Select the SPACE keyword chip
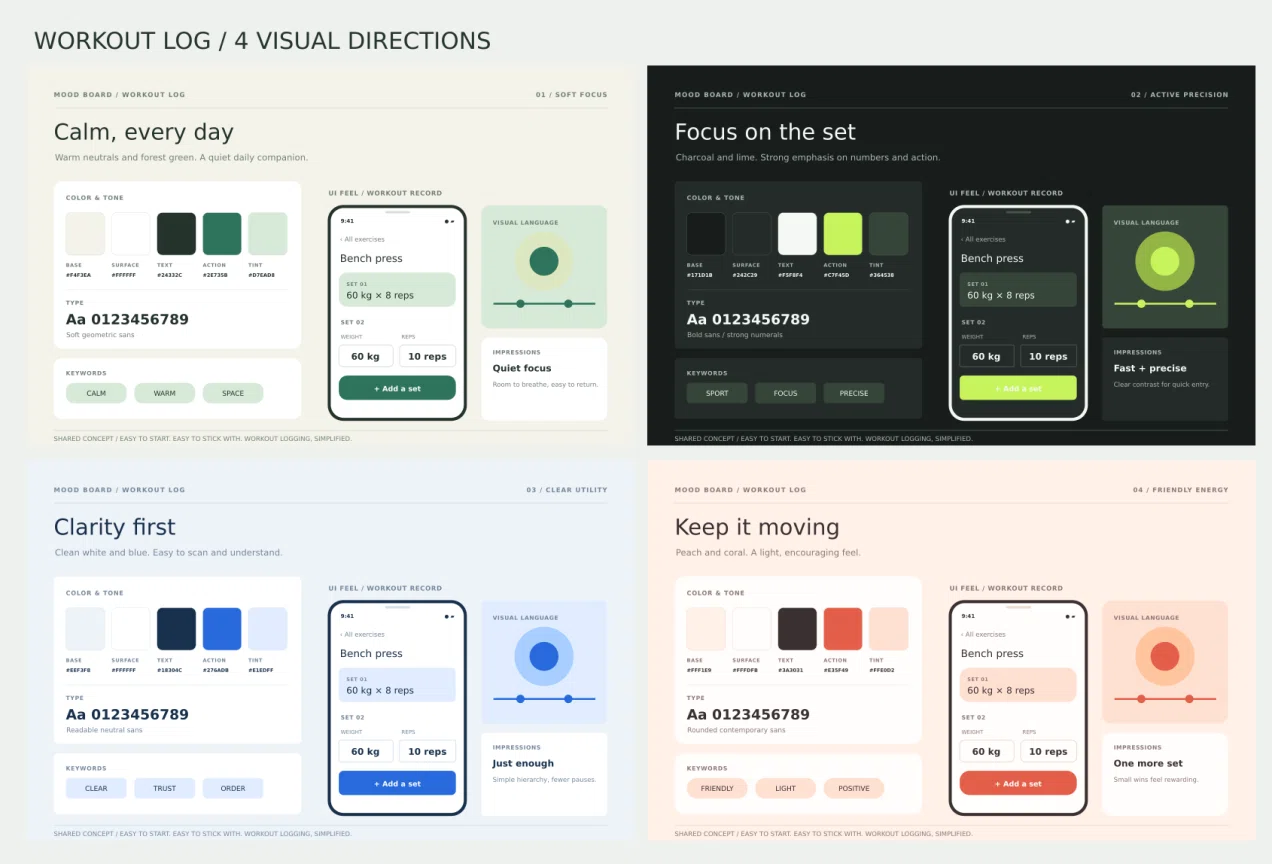1272x864 pixels. pyautogui.click(x=233, y=393)
